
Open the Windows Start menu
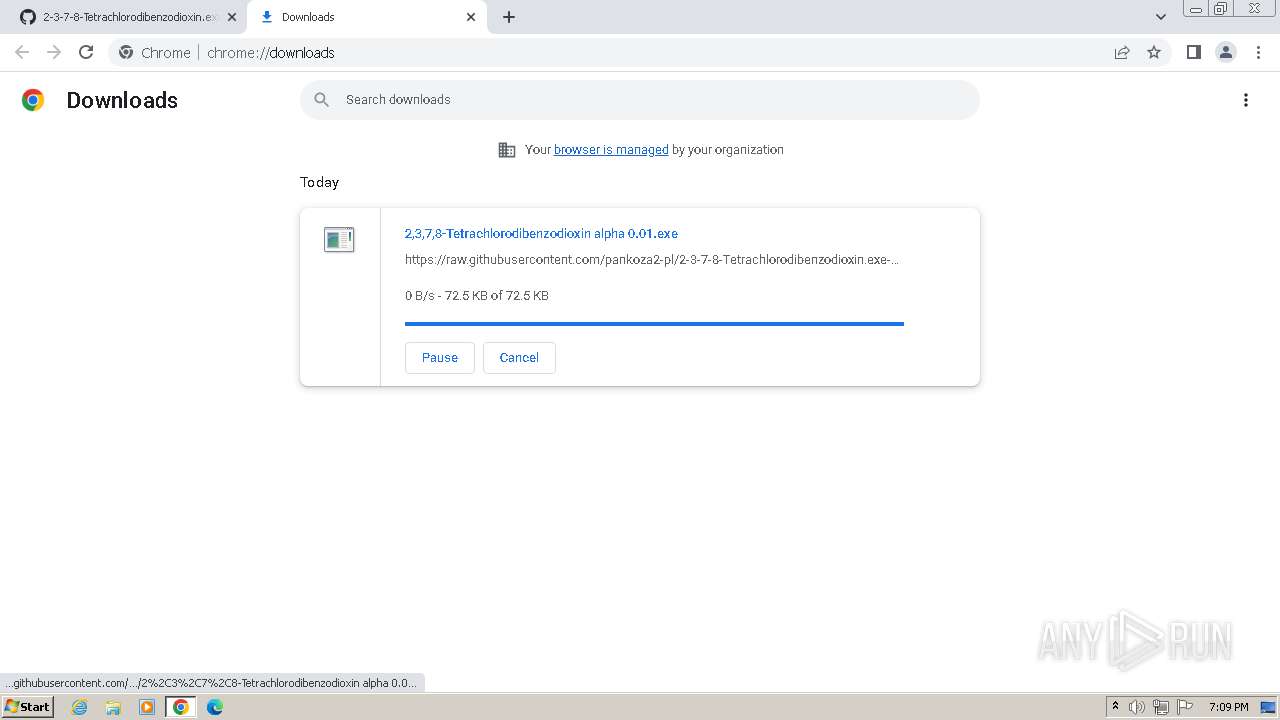tap(27, 707)
